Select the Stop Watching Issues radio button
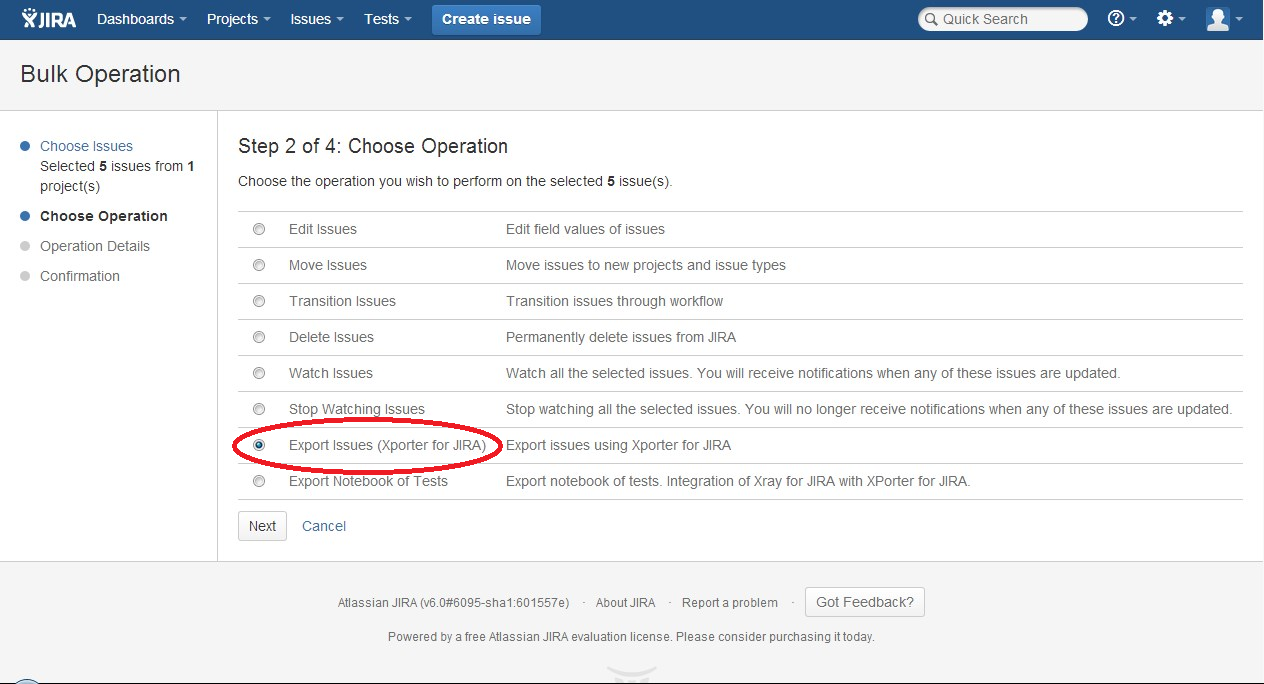This screenshot has width=1264, height=684. tap(259, 409)
